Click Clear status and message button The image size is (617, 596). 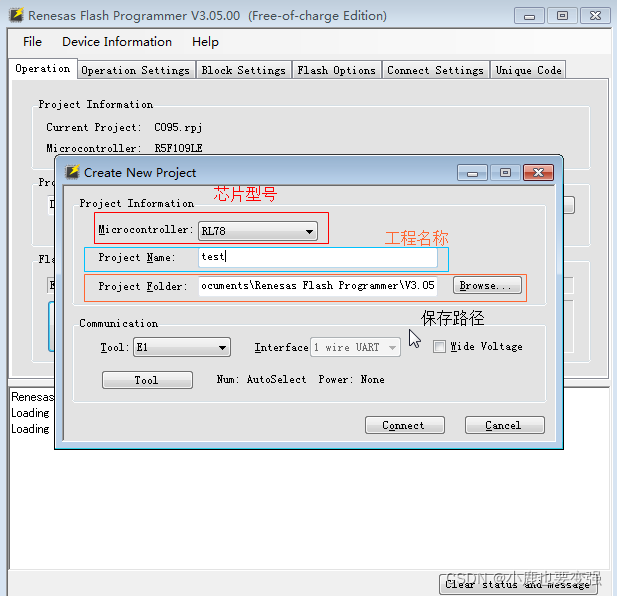[x=518, y=585]
